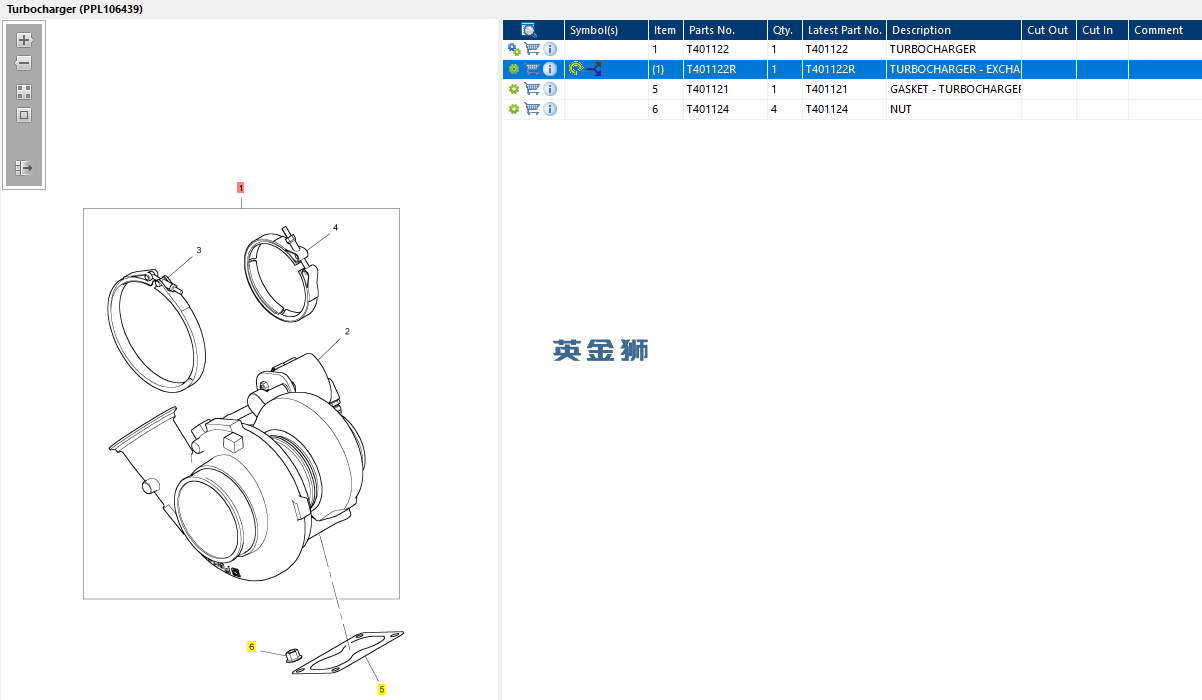This screenshot has height=700, width=1202.
Task: Sort by the Symbol(s) column header
Action: point(606,30)
